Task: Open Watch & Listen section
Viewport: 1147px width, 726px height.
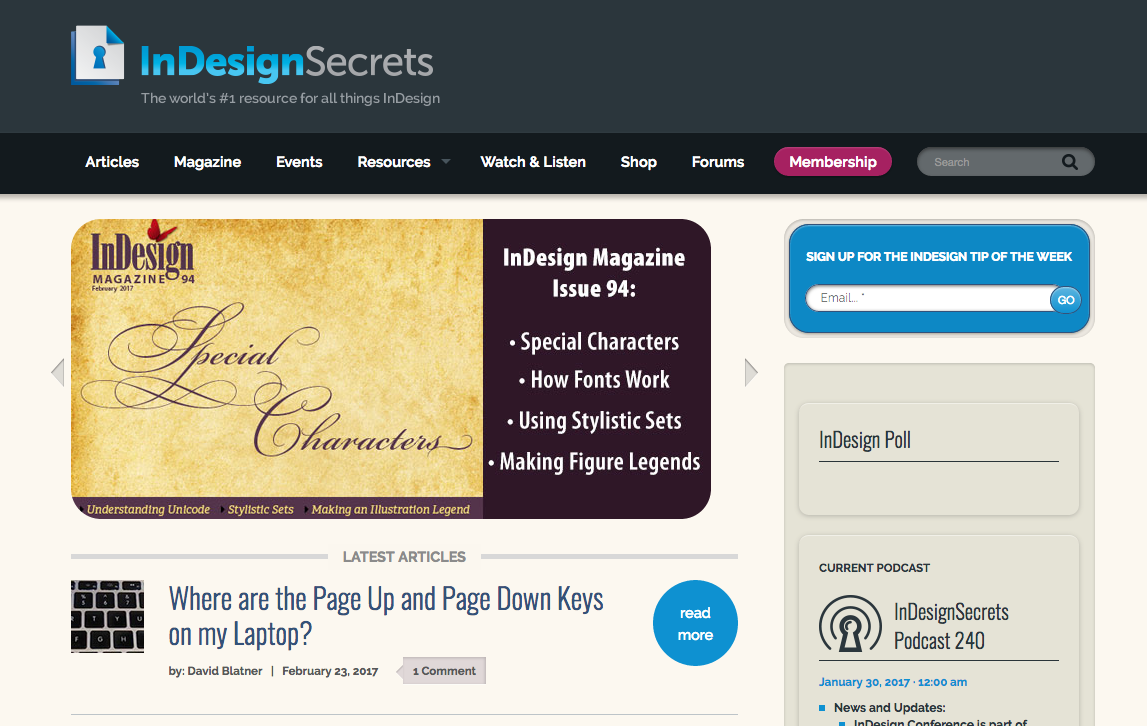Action: click(x=533, y=162)
